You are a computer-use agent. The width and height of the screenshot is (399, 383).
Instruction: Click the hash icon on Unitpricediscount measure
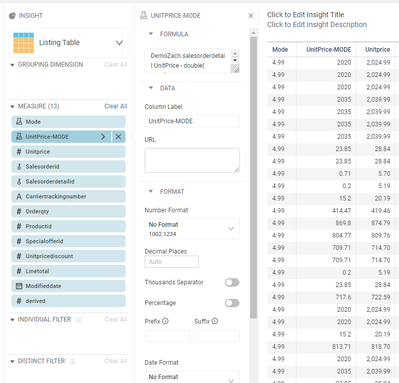[19, 256]
